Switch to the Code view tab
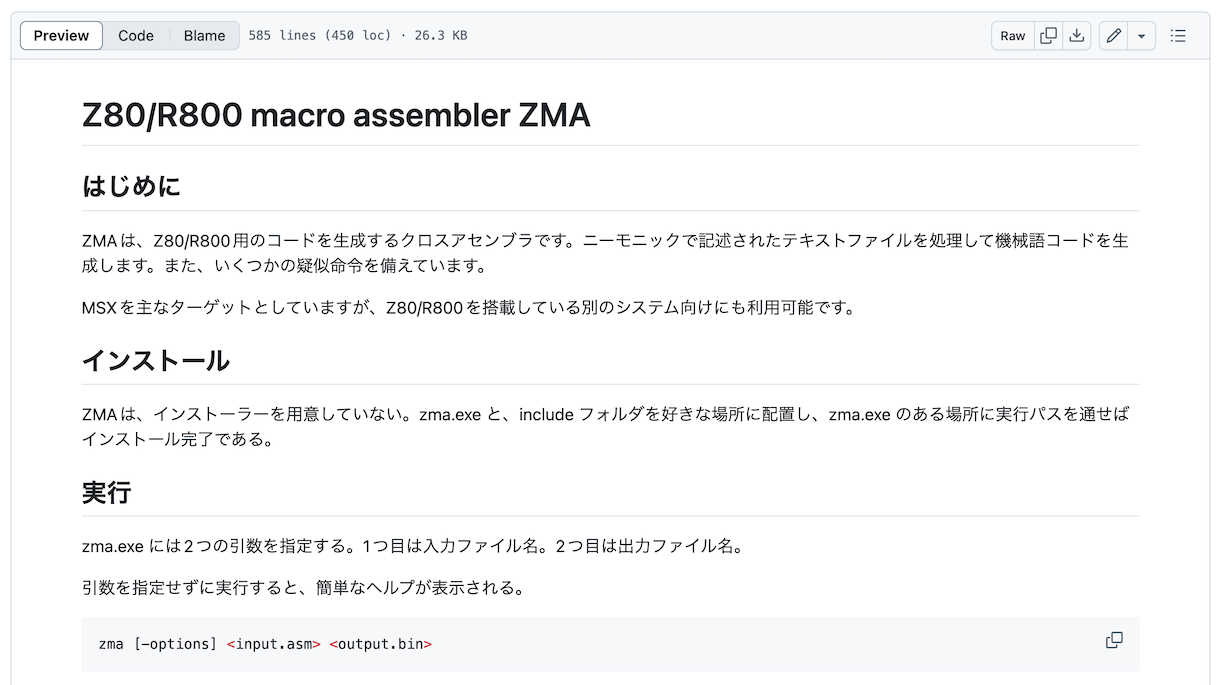1220x685 pixels. [x=136, y=36]
